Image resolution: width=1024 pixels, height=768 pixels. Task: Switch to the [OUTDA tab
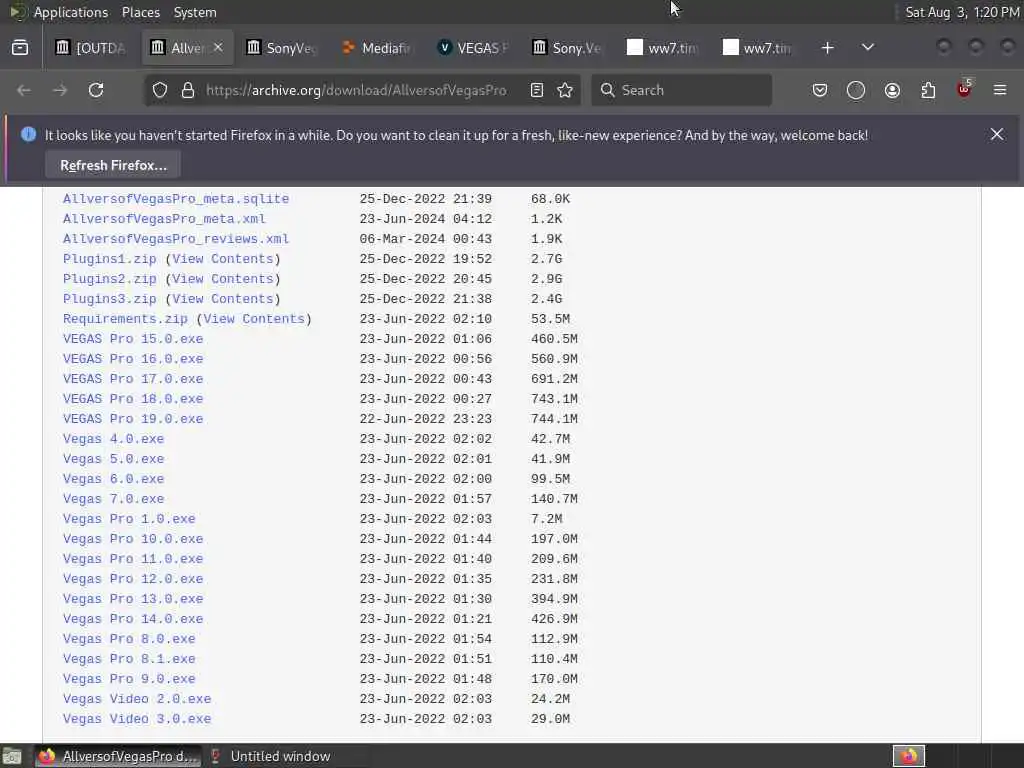[91, 48]
